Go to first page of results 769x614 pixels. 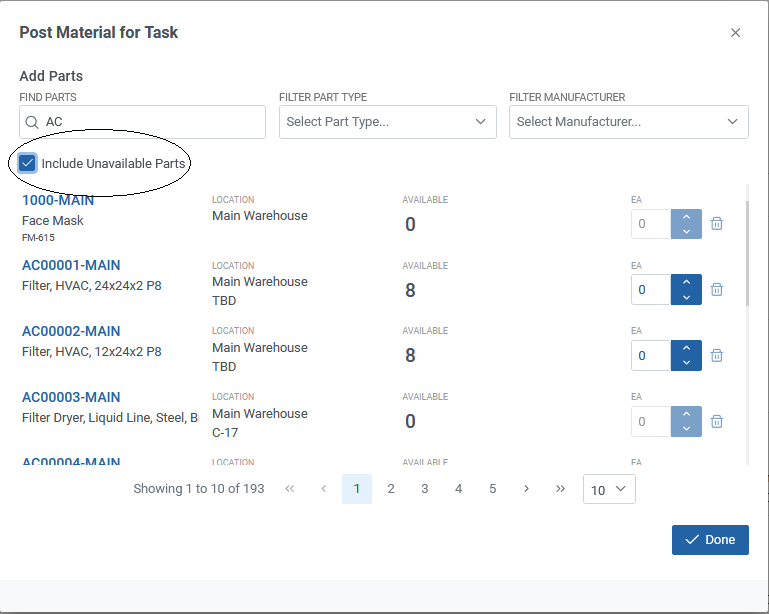(x=289, y=488)
